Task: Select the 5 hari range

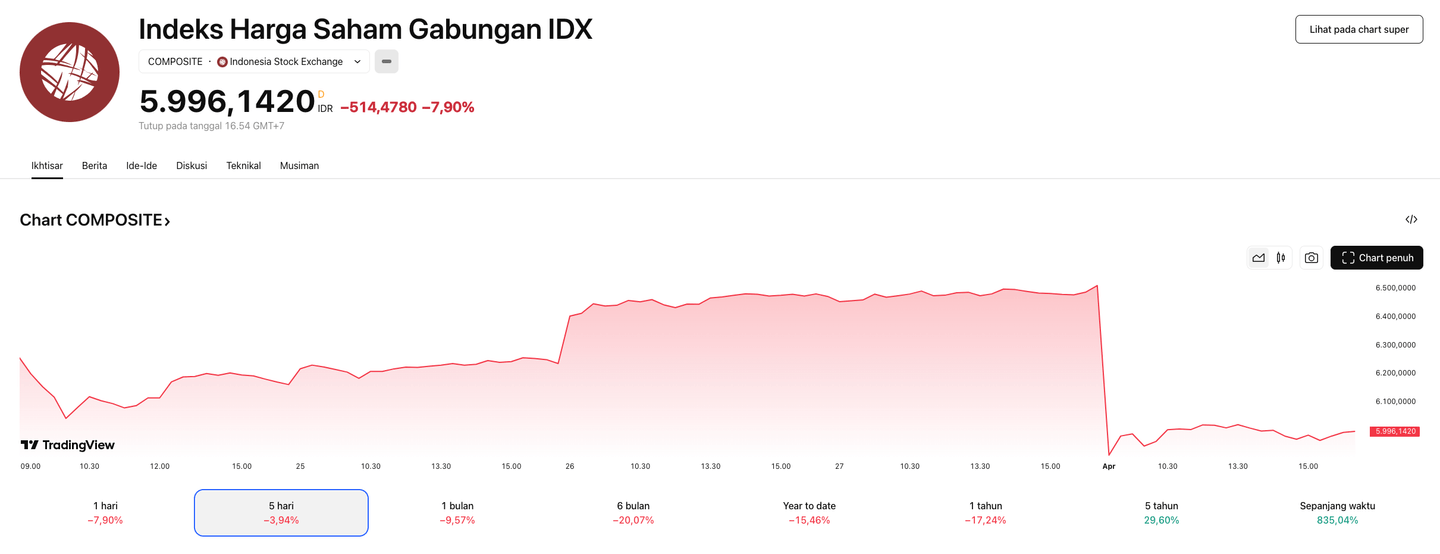Action: [x=281, y=513]
